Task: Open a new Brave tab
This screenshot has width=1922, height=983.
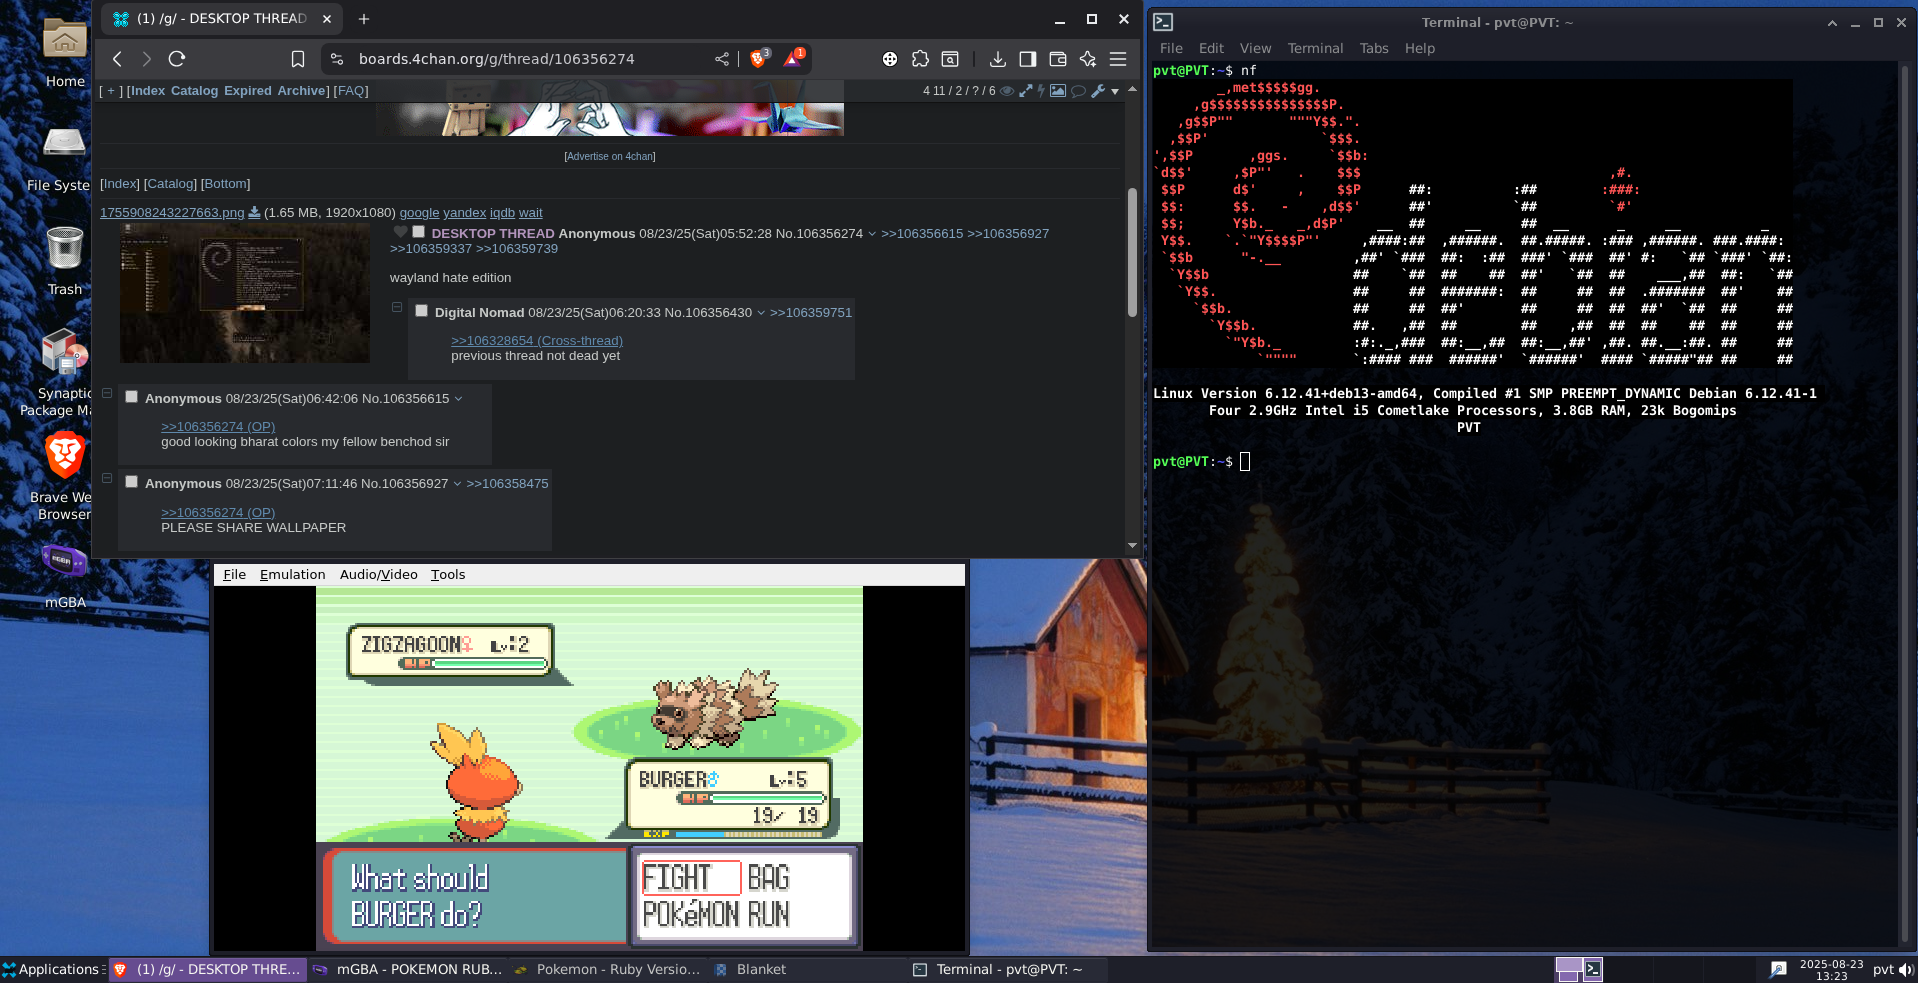Action: (x=364, y=19)
